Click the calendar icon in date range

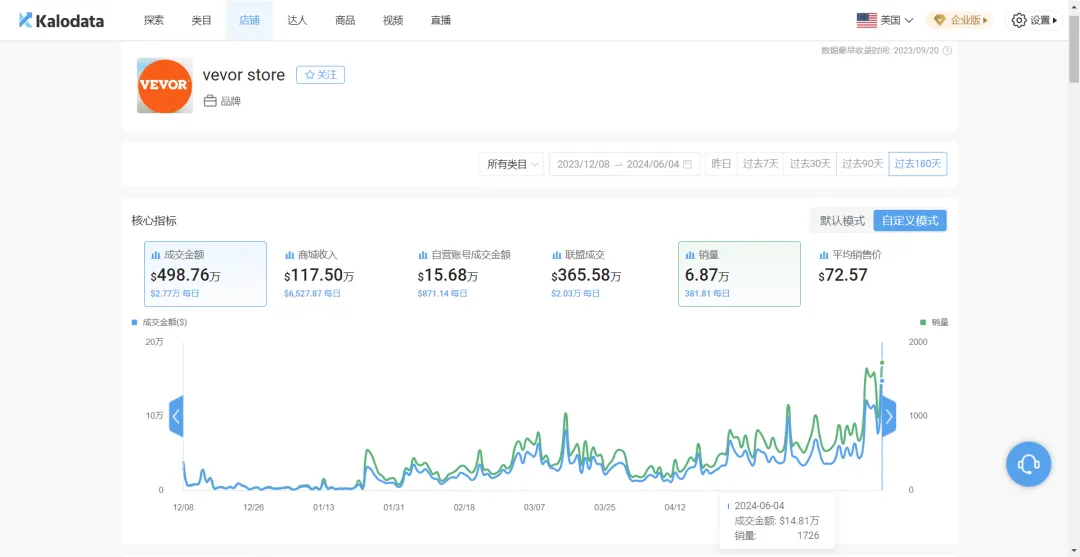coord(687,164)
